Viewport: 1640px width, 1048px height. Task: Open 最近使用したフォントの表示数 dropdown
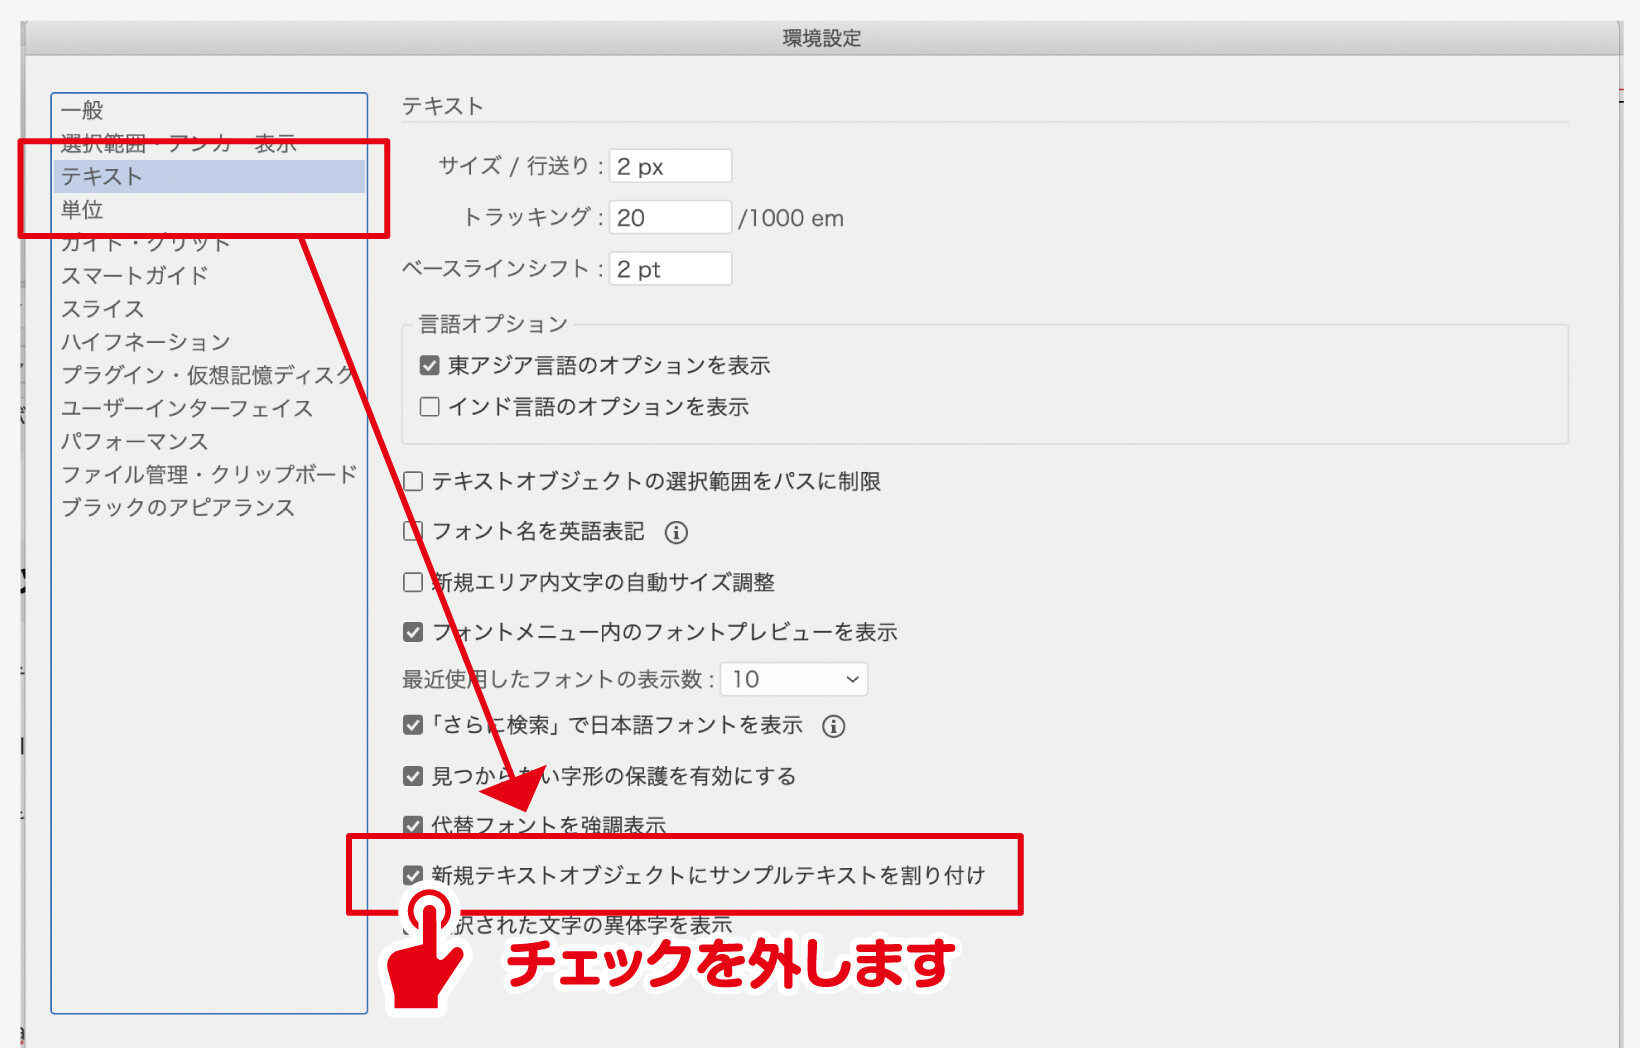click(794, 679)
